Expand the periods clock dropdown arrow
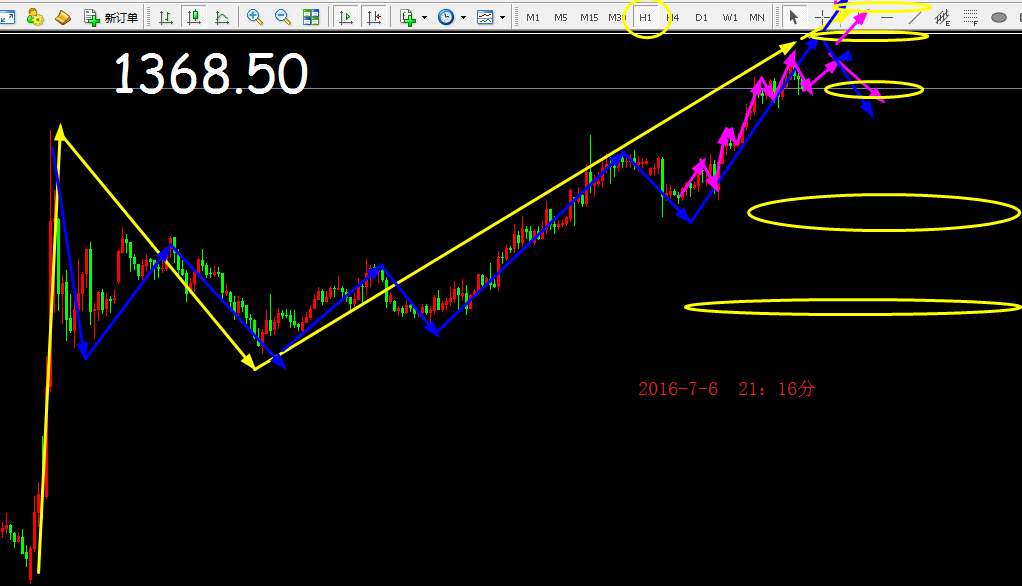1022x586 pixels. pyautogui.click(x=463, y=18)
